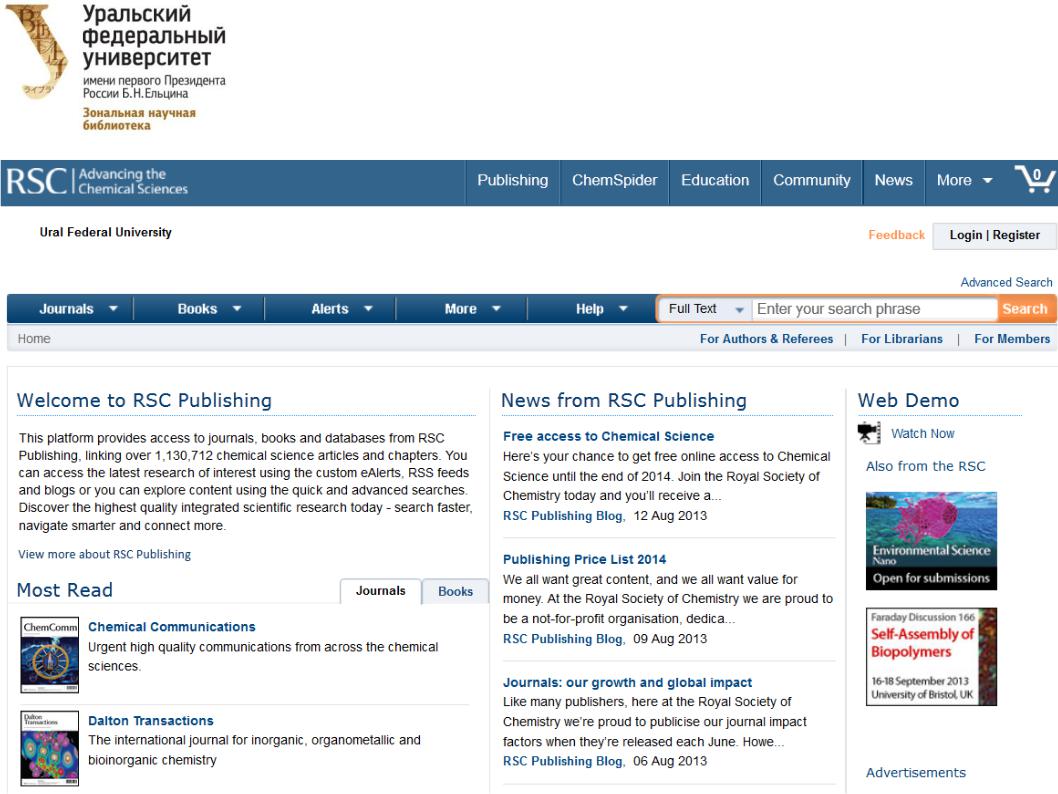The width and height of the screenshot is (1058, 794).
Task: Open the Chemical Communications journal link
Action: click(171, 627)
